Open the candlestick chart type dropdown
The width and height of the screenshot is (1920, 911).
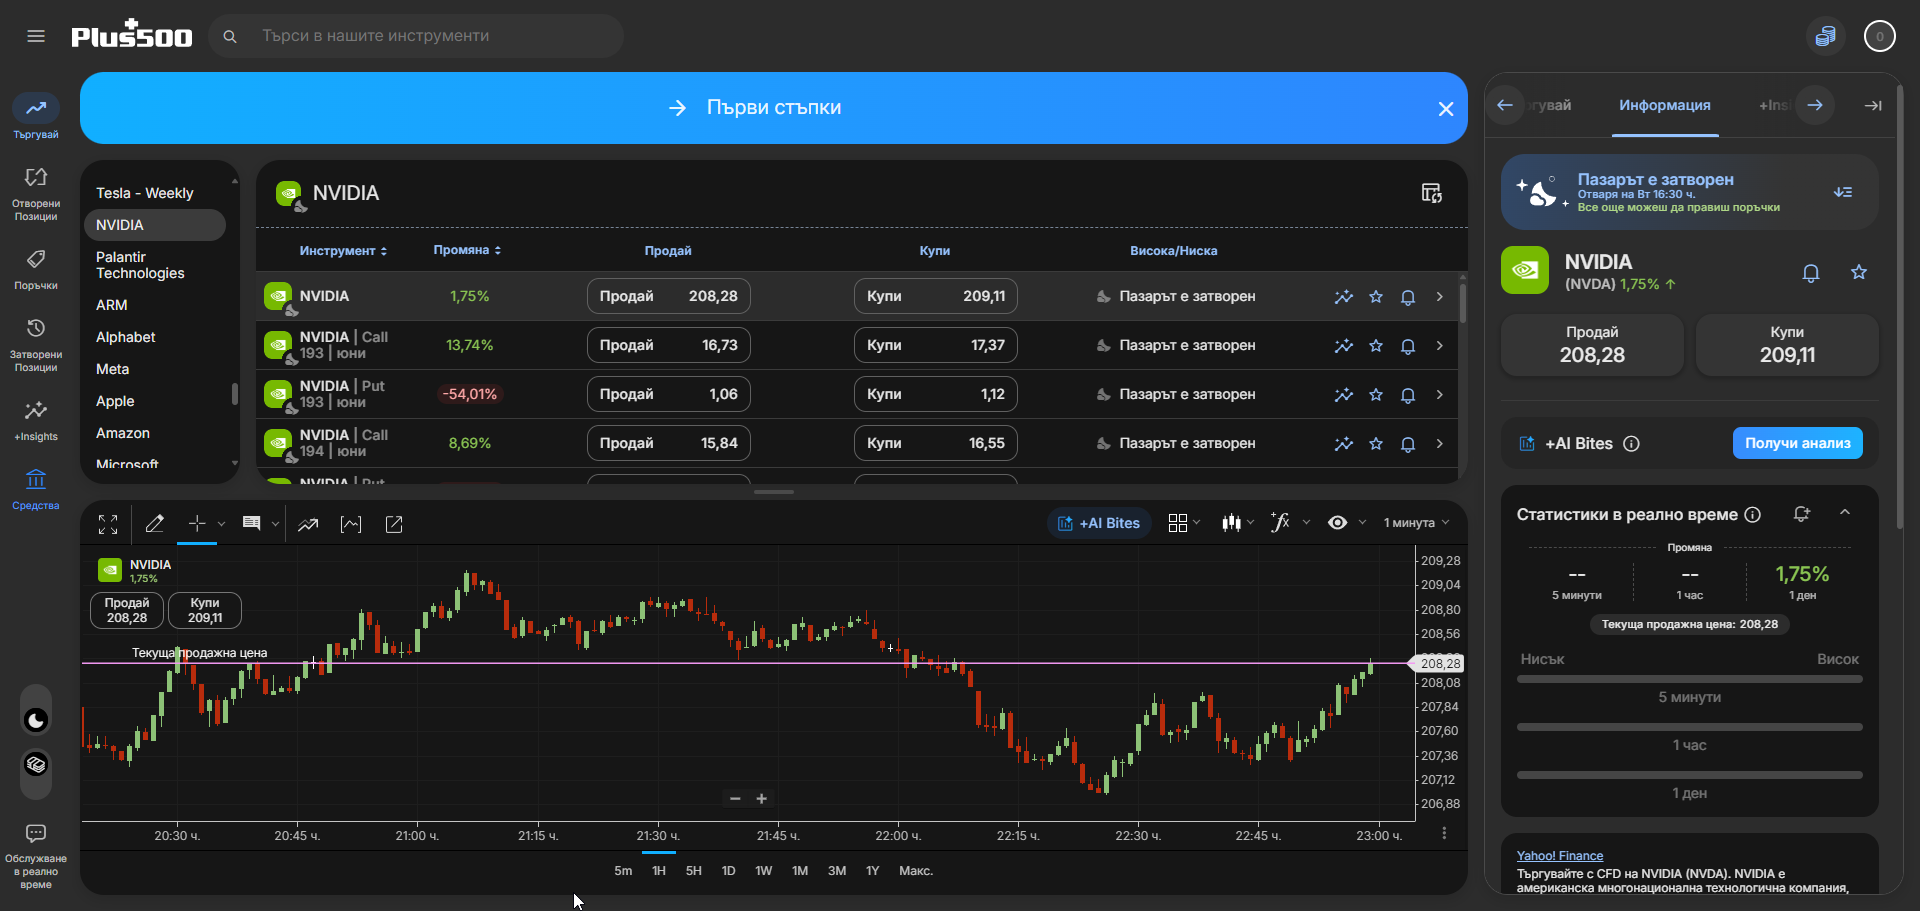(1238, 523)
